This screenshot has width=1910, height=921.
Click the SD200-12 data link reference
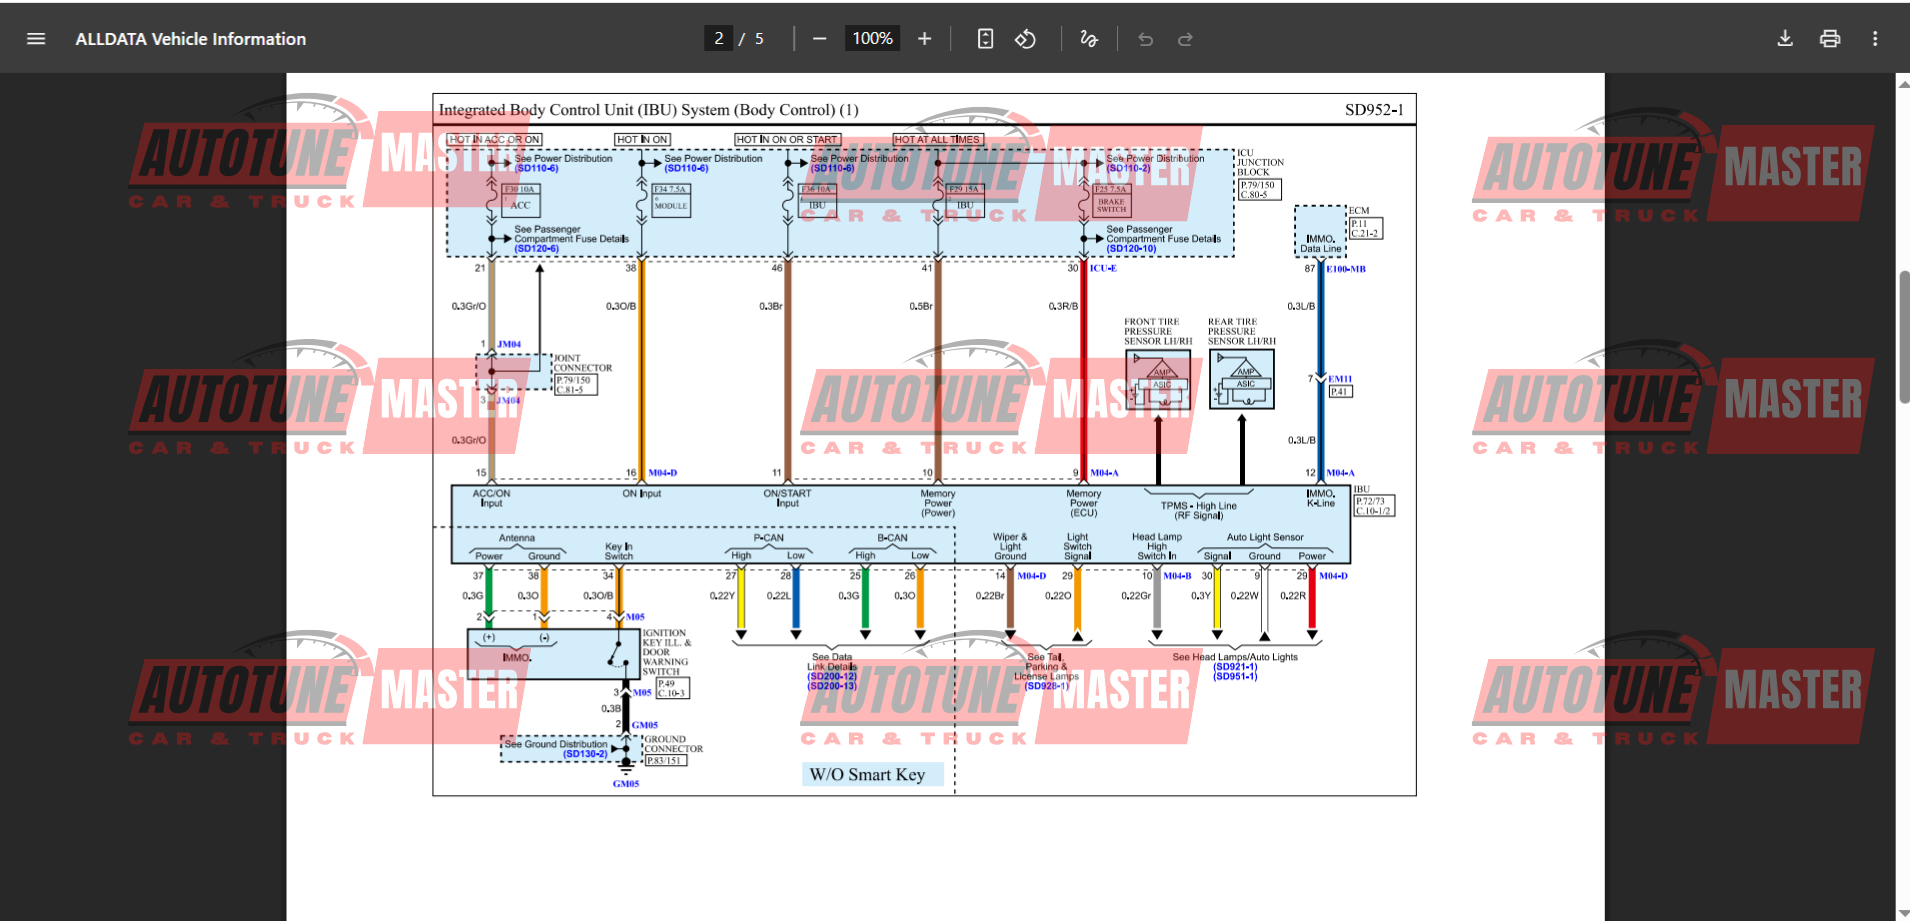coord(832,677)
